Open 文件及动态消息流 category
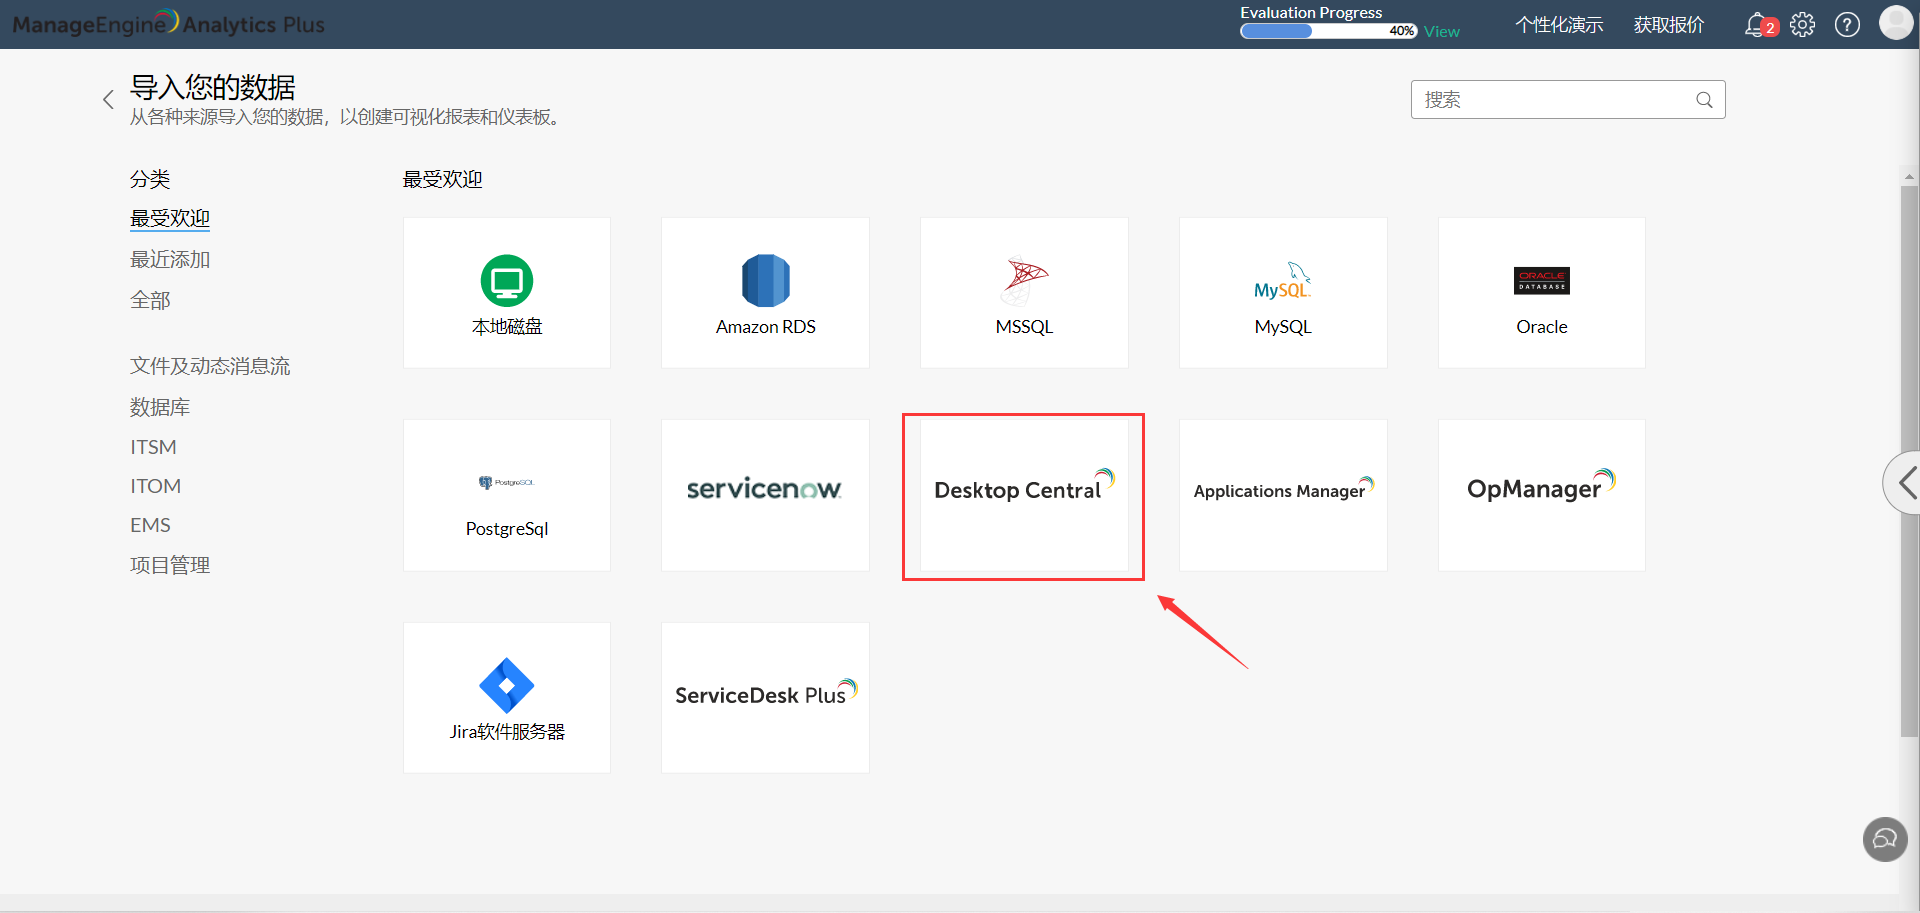Screen dimensions: 1920x913 (x=210, y=366)
